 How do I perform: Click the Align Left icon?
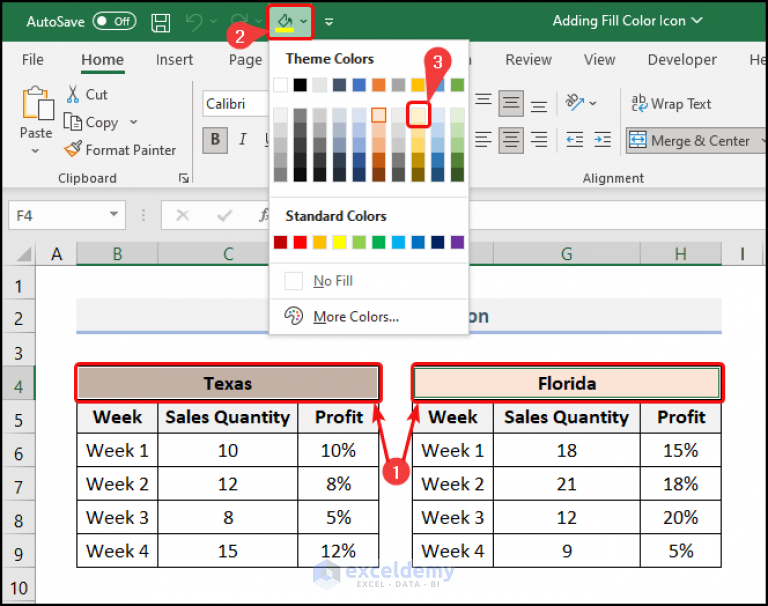[x=483, y=140]
